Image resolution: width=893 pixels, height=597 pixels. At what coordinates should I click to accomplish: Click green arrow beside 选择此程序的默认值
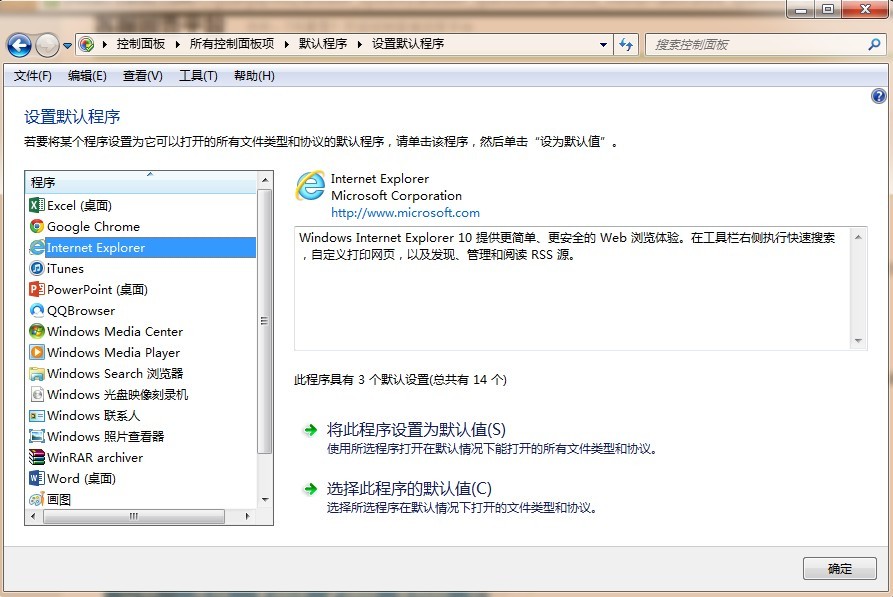click(x=310, y=489)
